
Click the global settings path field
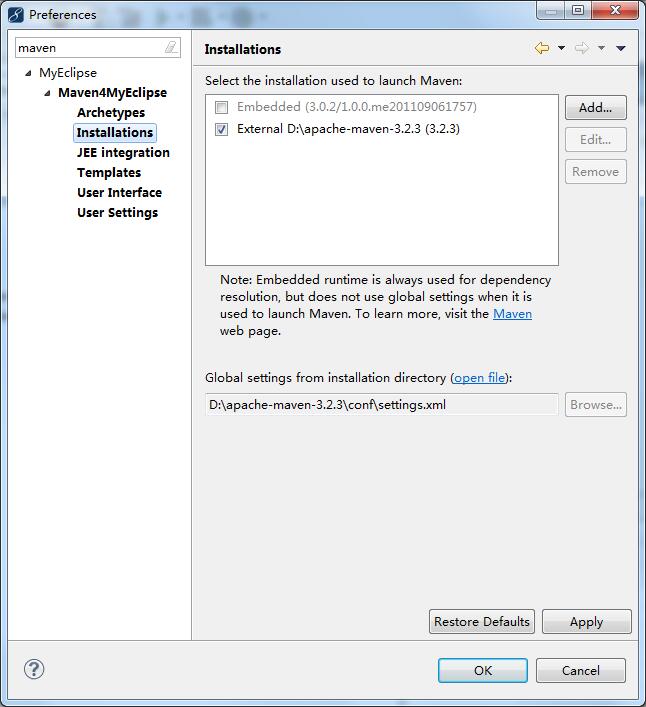pos(382,404)
